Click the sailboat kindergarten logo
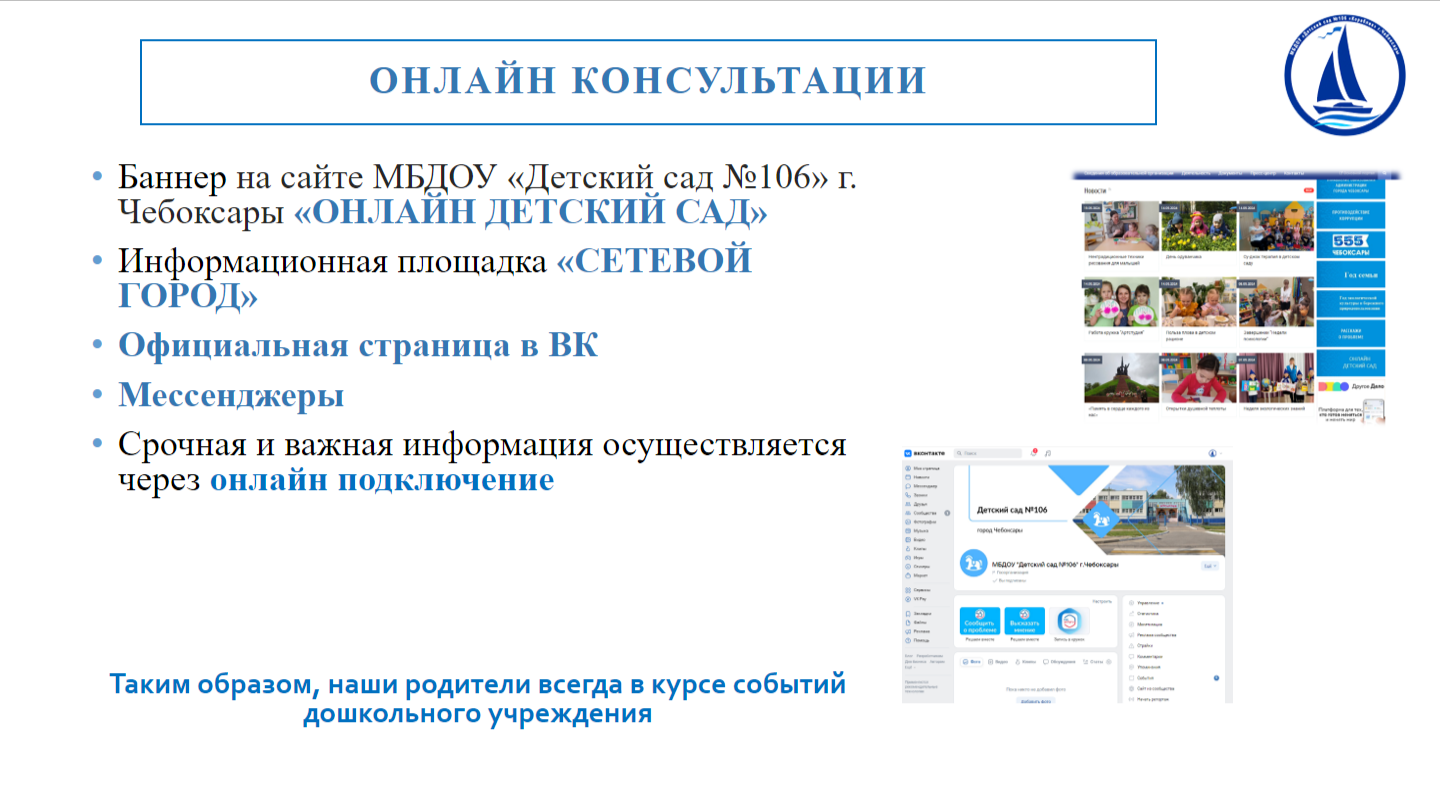The image size is (1440, 807). (x=1344, y=79)
